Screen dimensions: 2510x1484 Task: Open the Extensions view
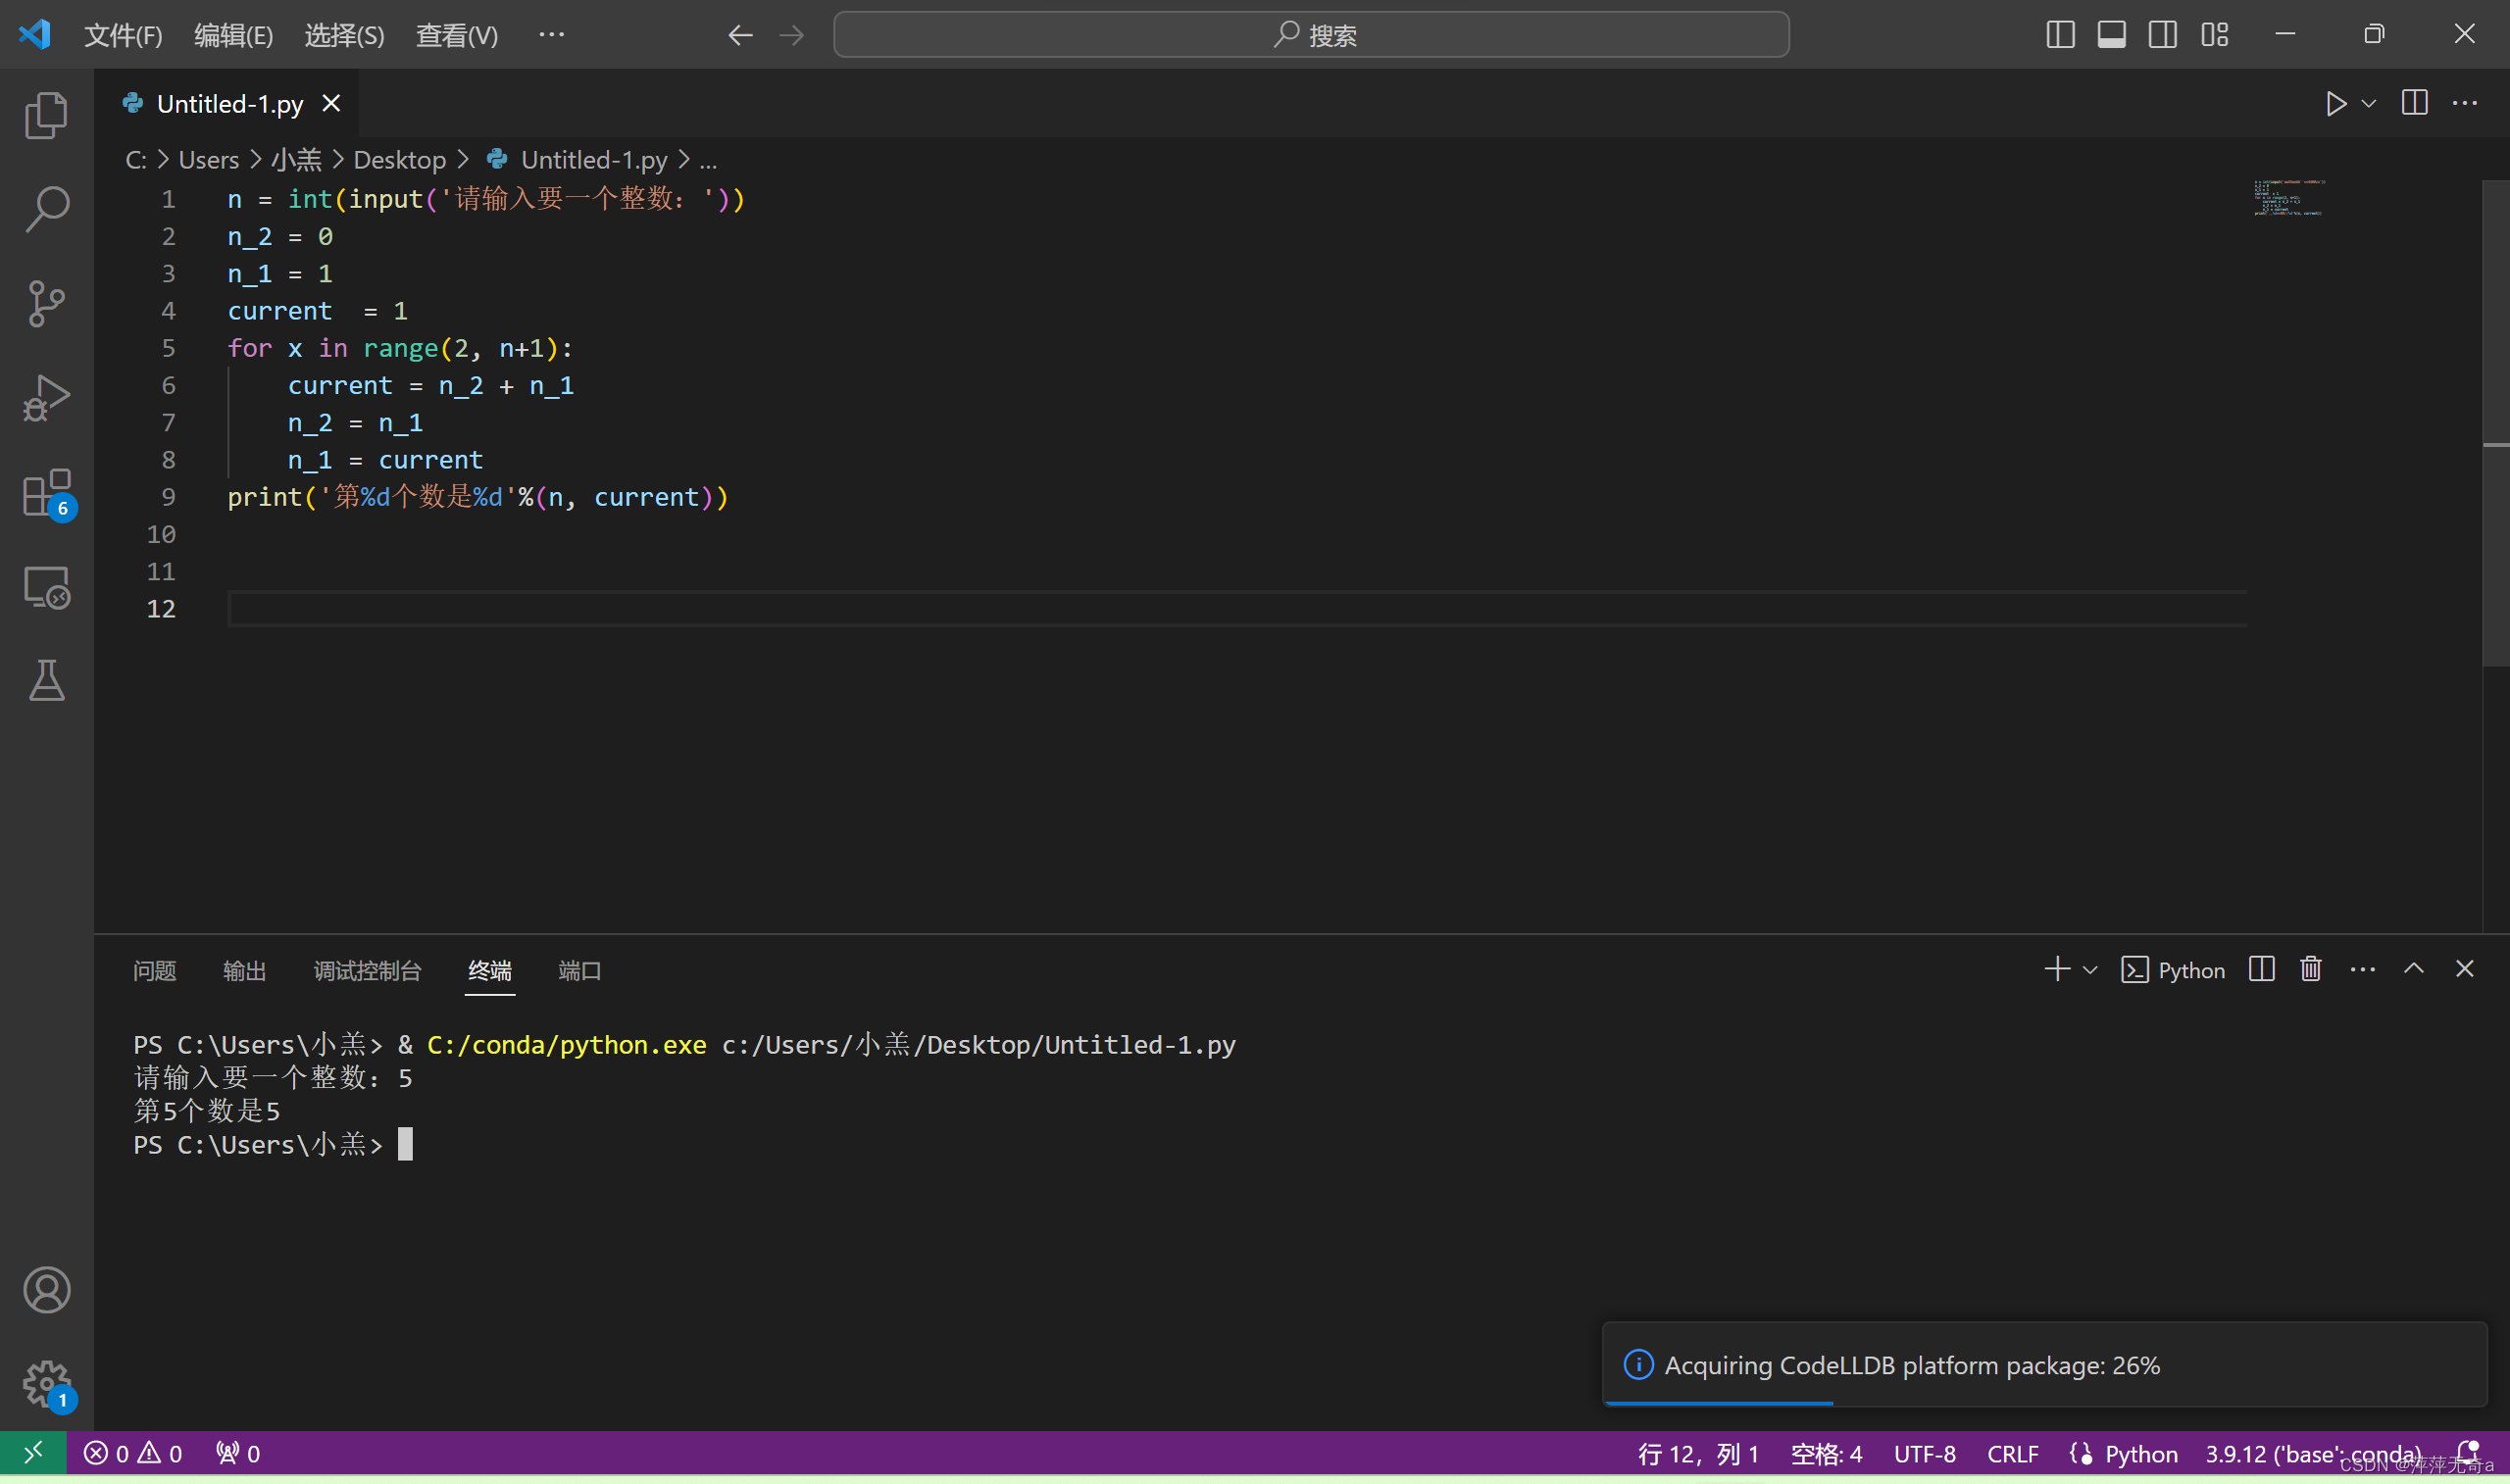point(46,492)
